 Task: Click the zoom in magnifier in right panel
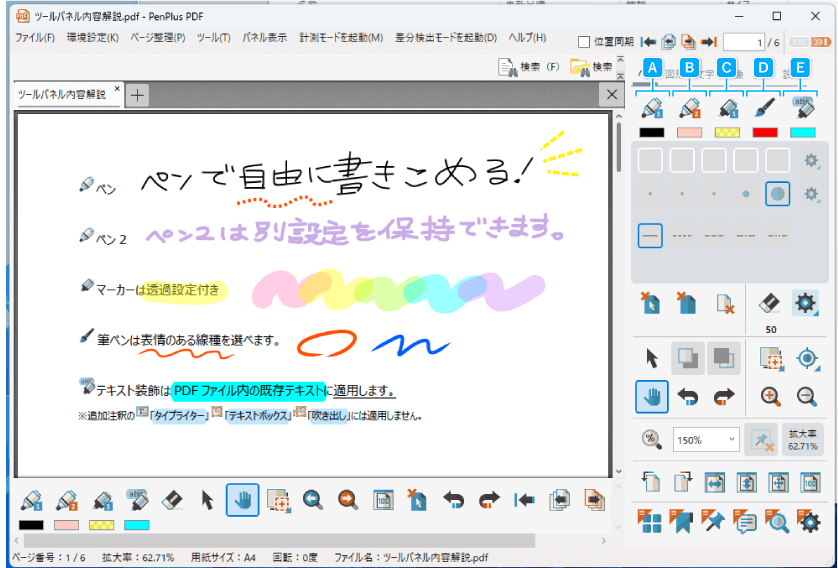[x=770, y=396]
